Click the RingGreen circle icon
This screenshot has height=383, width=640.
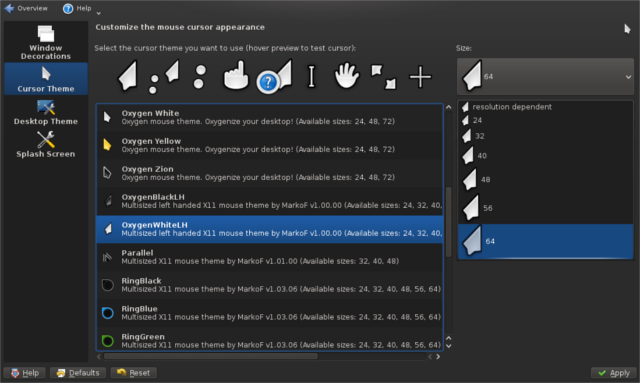pyautogui.click(x=108, y=341)
